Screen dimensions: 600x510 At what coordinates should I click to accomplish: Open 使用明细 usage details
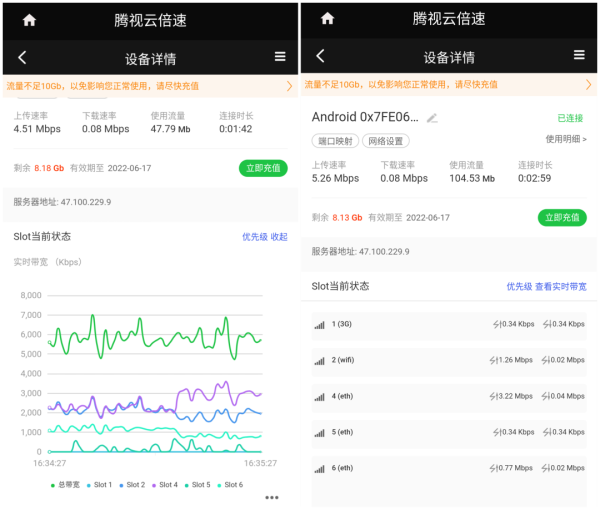(566, 139)
